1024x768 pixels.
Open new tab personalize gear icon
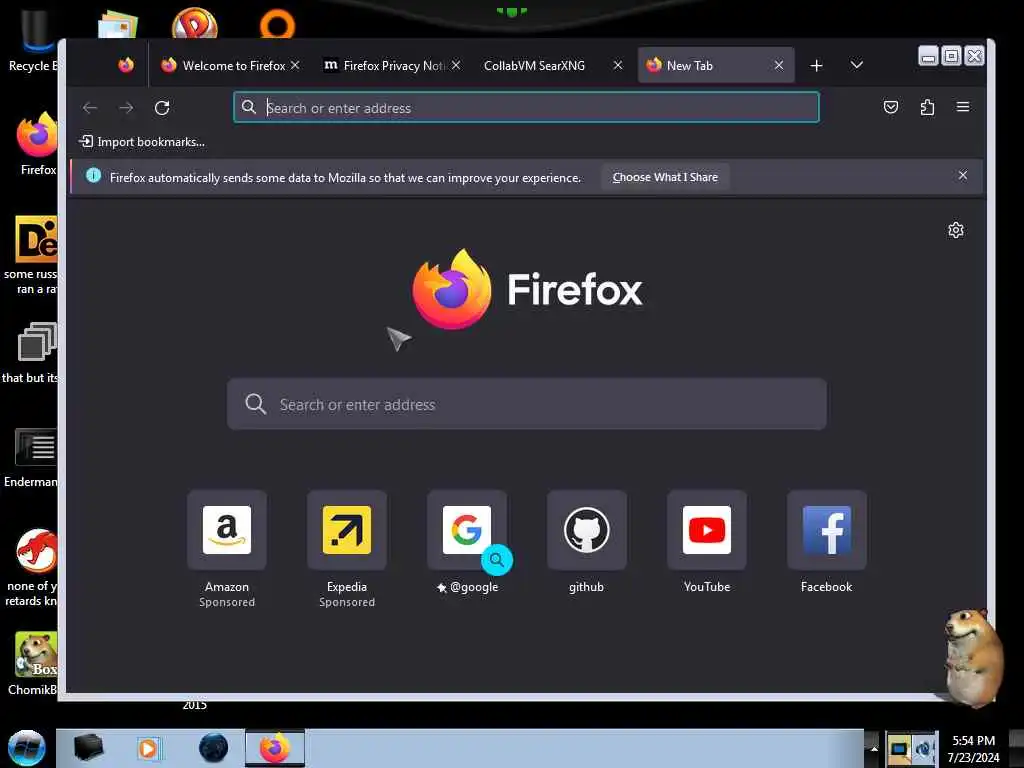pos(956,230)
